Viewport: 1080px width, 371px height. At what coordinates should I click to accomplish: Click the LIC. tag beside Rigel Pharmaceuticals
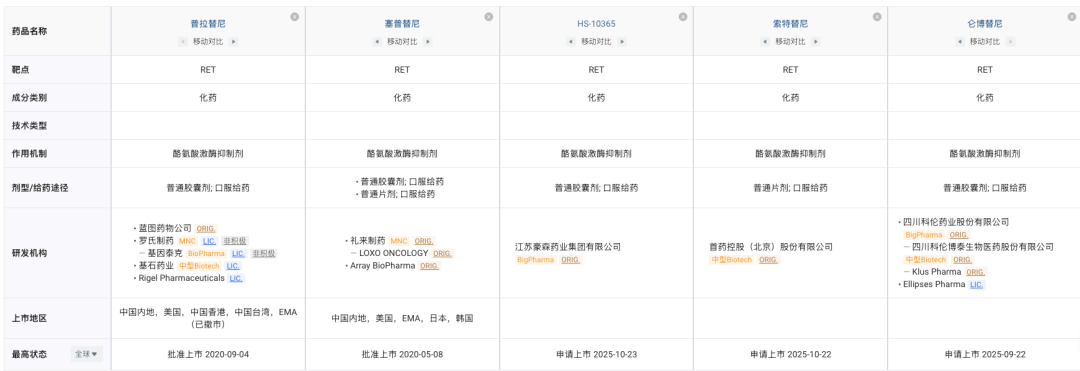[x=237, y=278]
